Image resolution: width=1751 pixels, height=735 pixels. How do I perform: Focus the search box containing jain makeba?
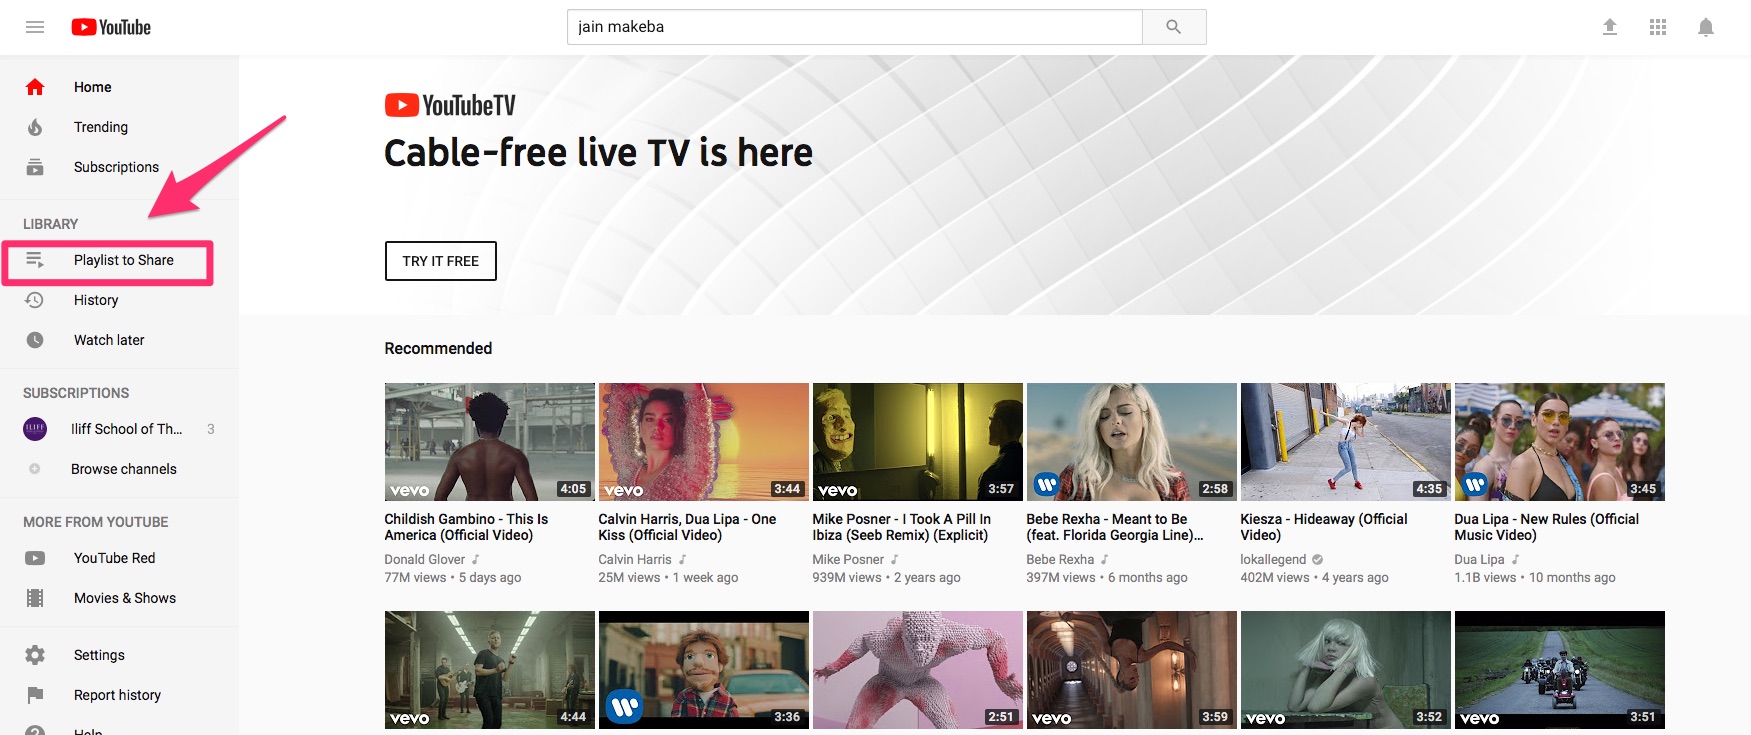[854, 27]
